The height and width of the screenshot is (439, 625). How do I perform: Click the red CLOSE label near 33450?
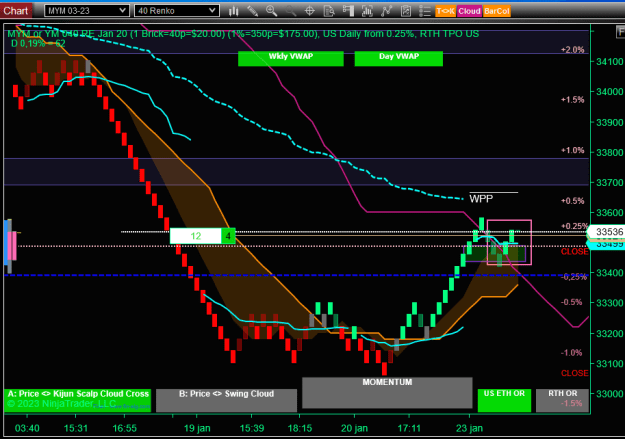click(x=574, y=252)
